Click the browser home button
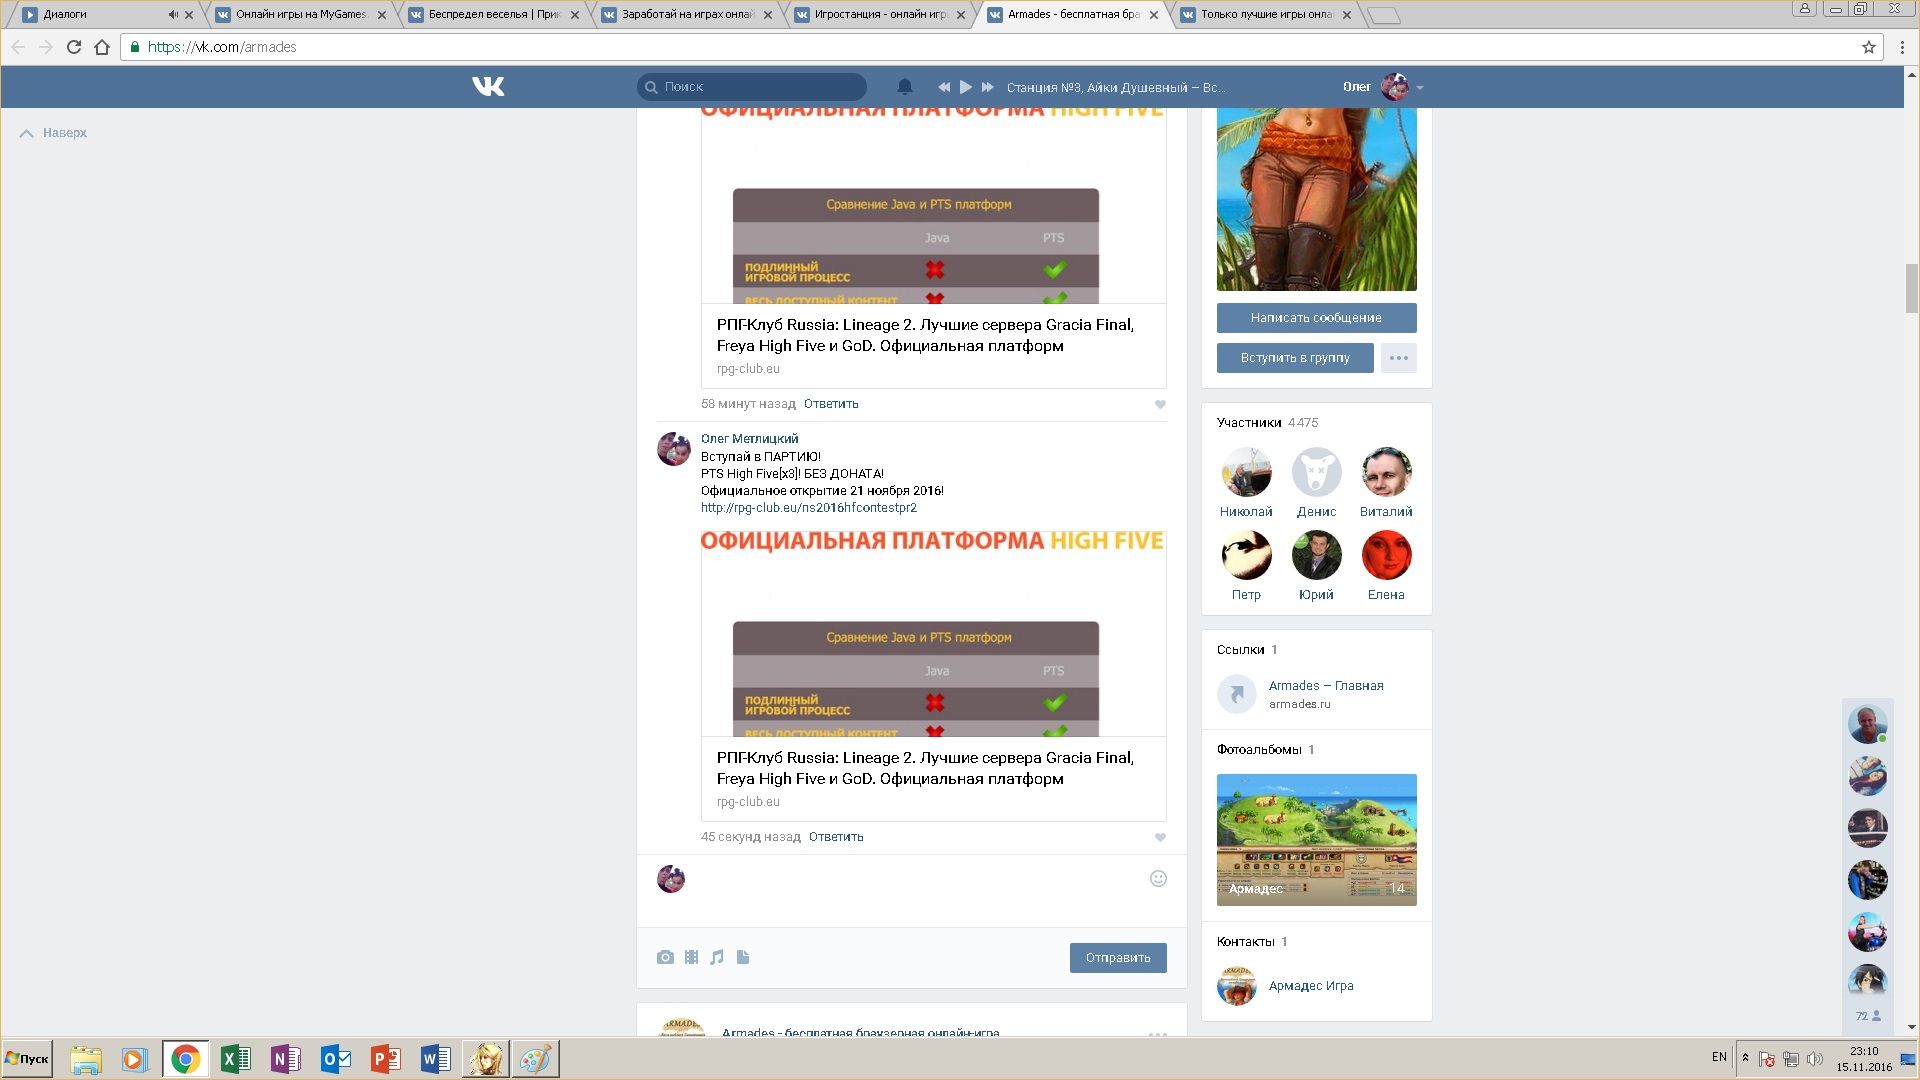The height and width of the screenshot is (1080, 1920). pos(102,47)
